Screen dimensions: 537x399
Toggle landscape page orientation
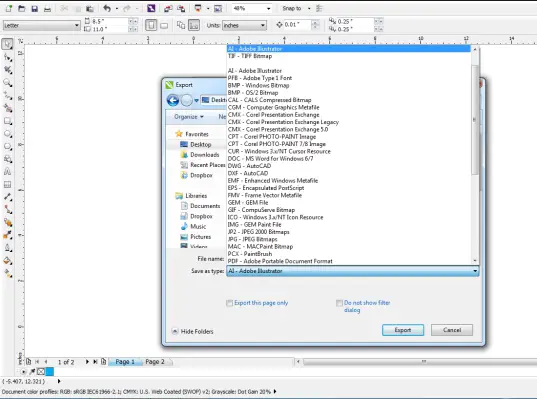164,25
